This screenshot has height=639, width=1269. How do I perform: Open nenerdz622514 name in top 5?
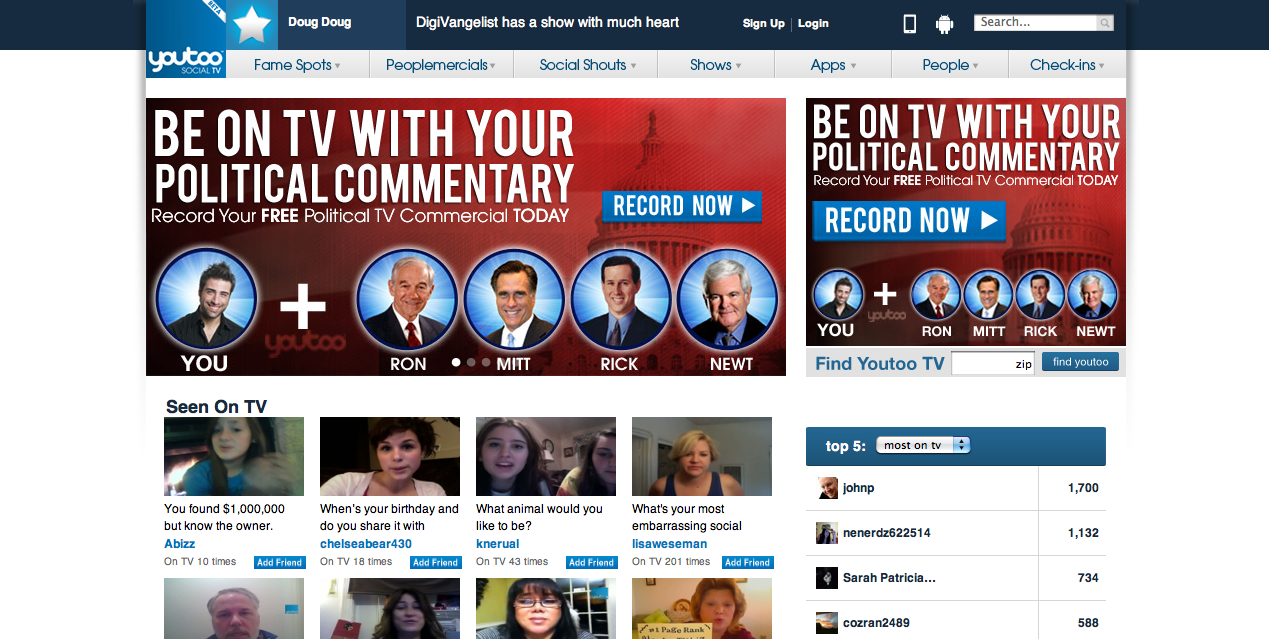pyautogui.click(x=887, y=533)
